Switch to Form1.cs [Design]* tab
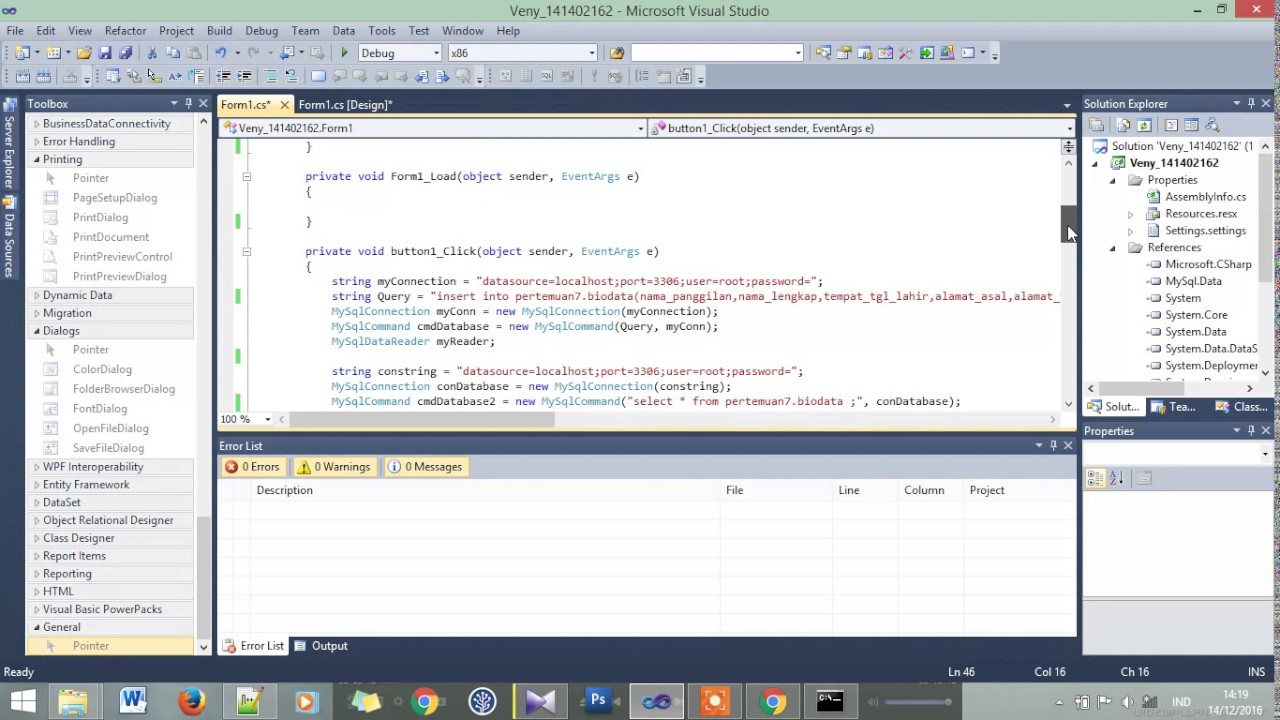This screenshot has height=720, width=1280. (x=345, y=105)
